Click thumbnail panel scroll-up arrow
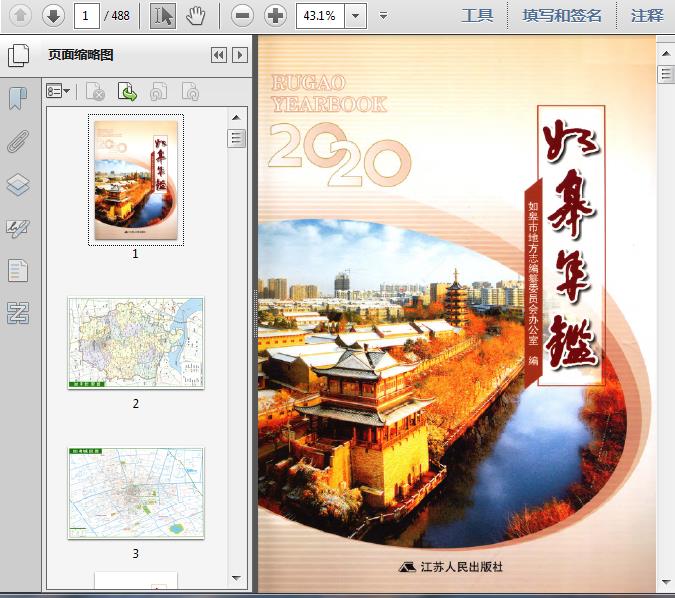675x598 pixels. [236, 117]
